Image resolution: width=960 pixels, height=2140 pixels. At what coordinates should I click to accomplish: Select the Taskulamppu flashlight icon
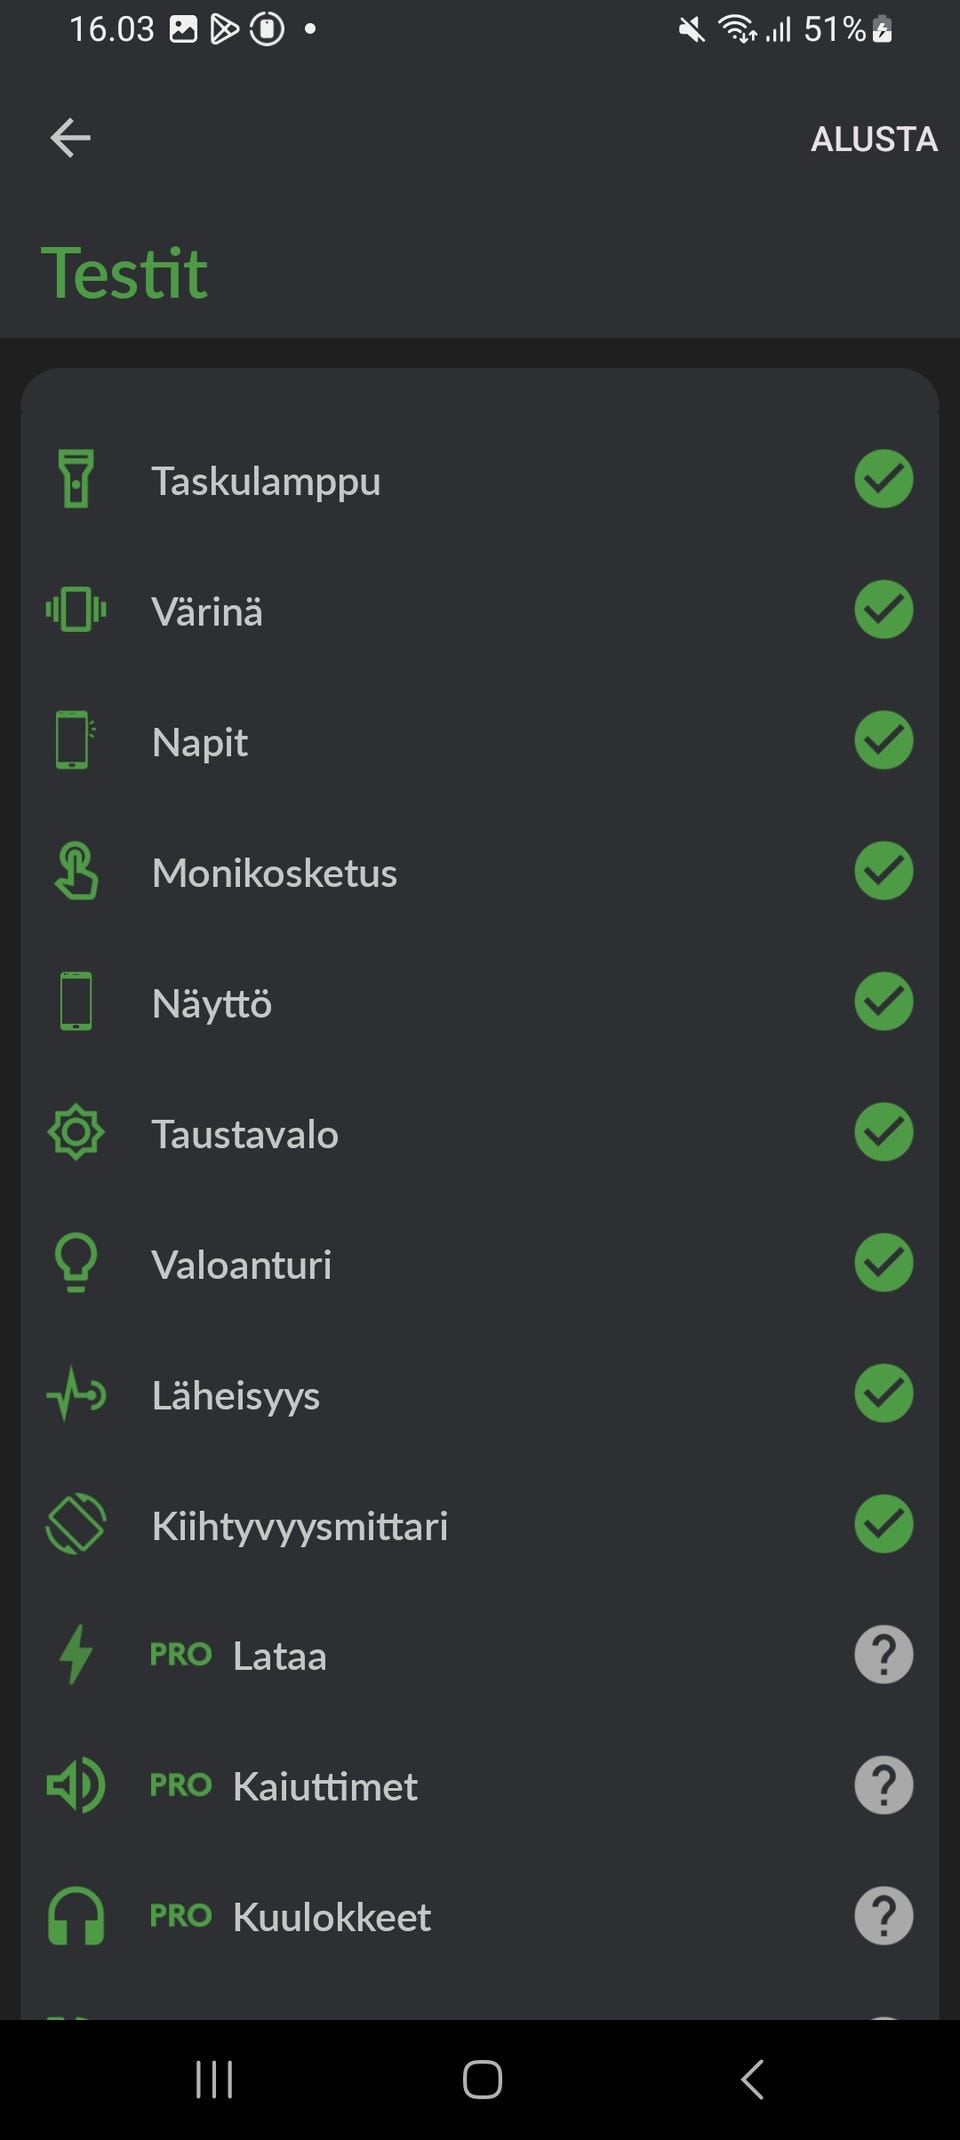click(x=76, y=480)
